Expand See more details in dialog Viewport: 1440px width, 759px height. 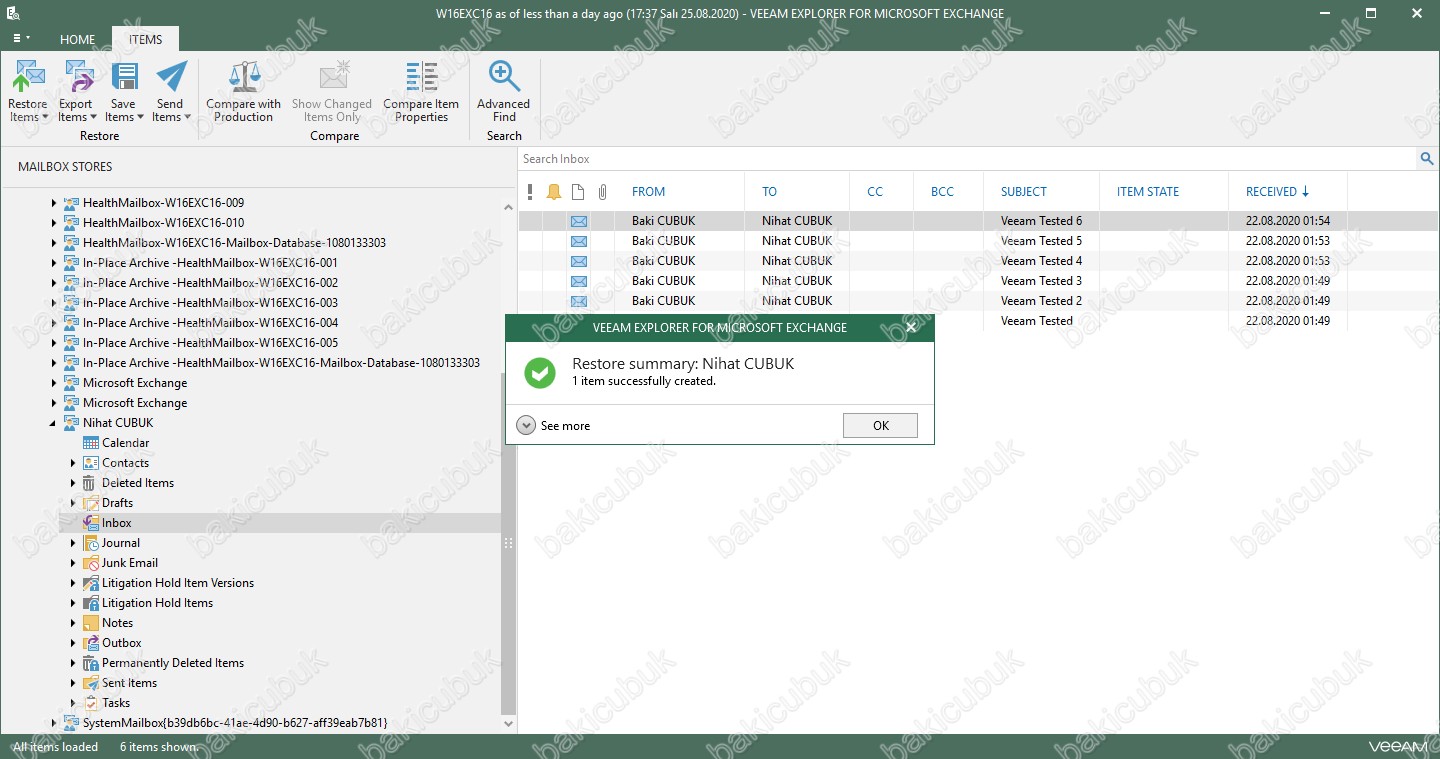click(x=526, y=426)
